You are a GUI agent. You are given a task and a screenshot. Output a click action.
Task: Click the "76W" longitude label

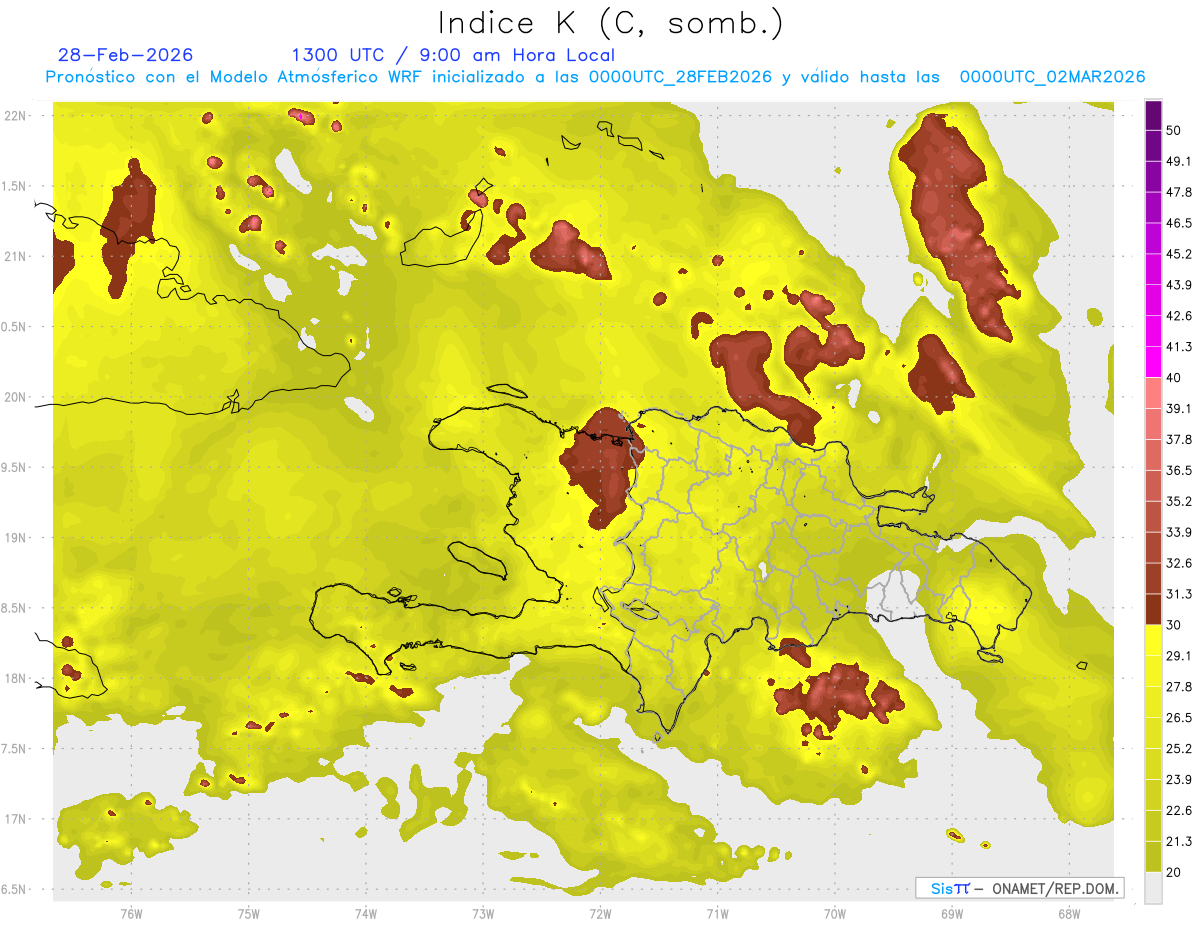point(131,914)
